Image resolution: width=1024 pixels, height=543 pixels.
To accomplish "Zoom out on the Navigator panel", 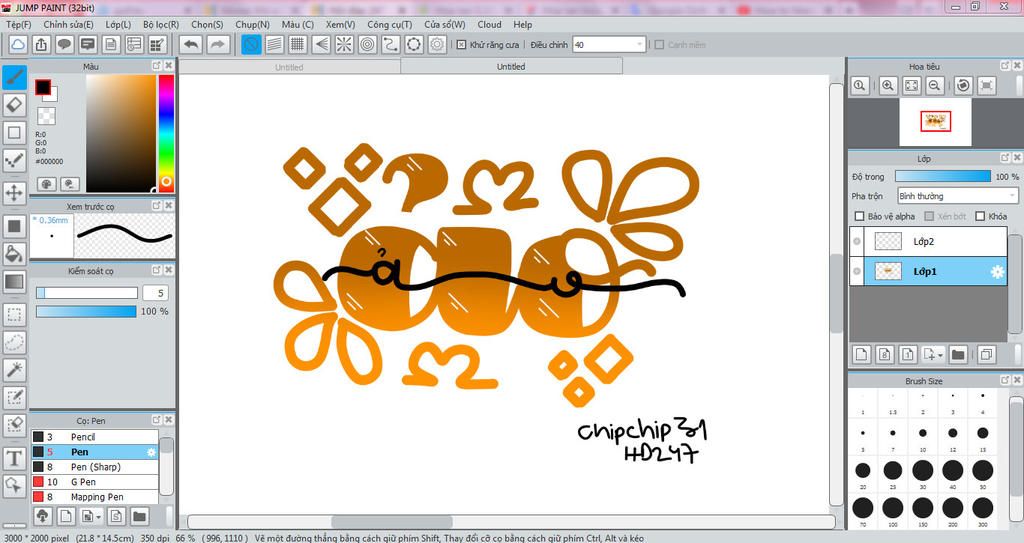I will click(935, 85).
